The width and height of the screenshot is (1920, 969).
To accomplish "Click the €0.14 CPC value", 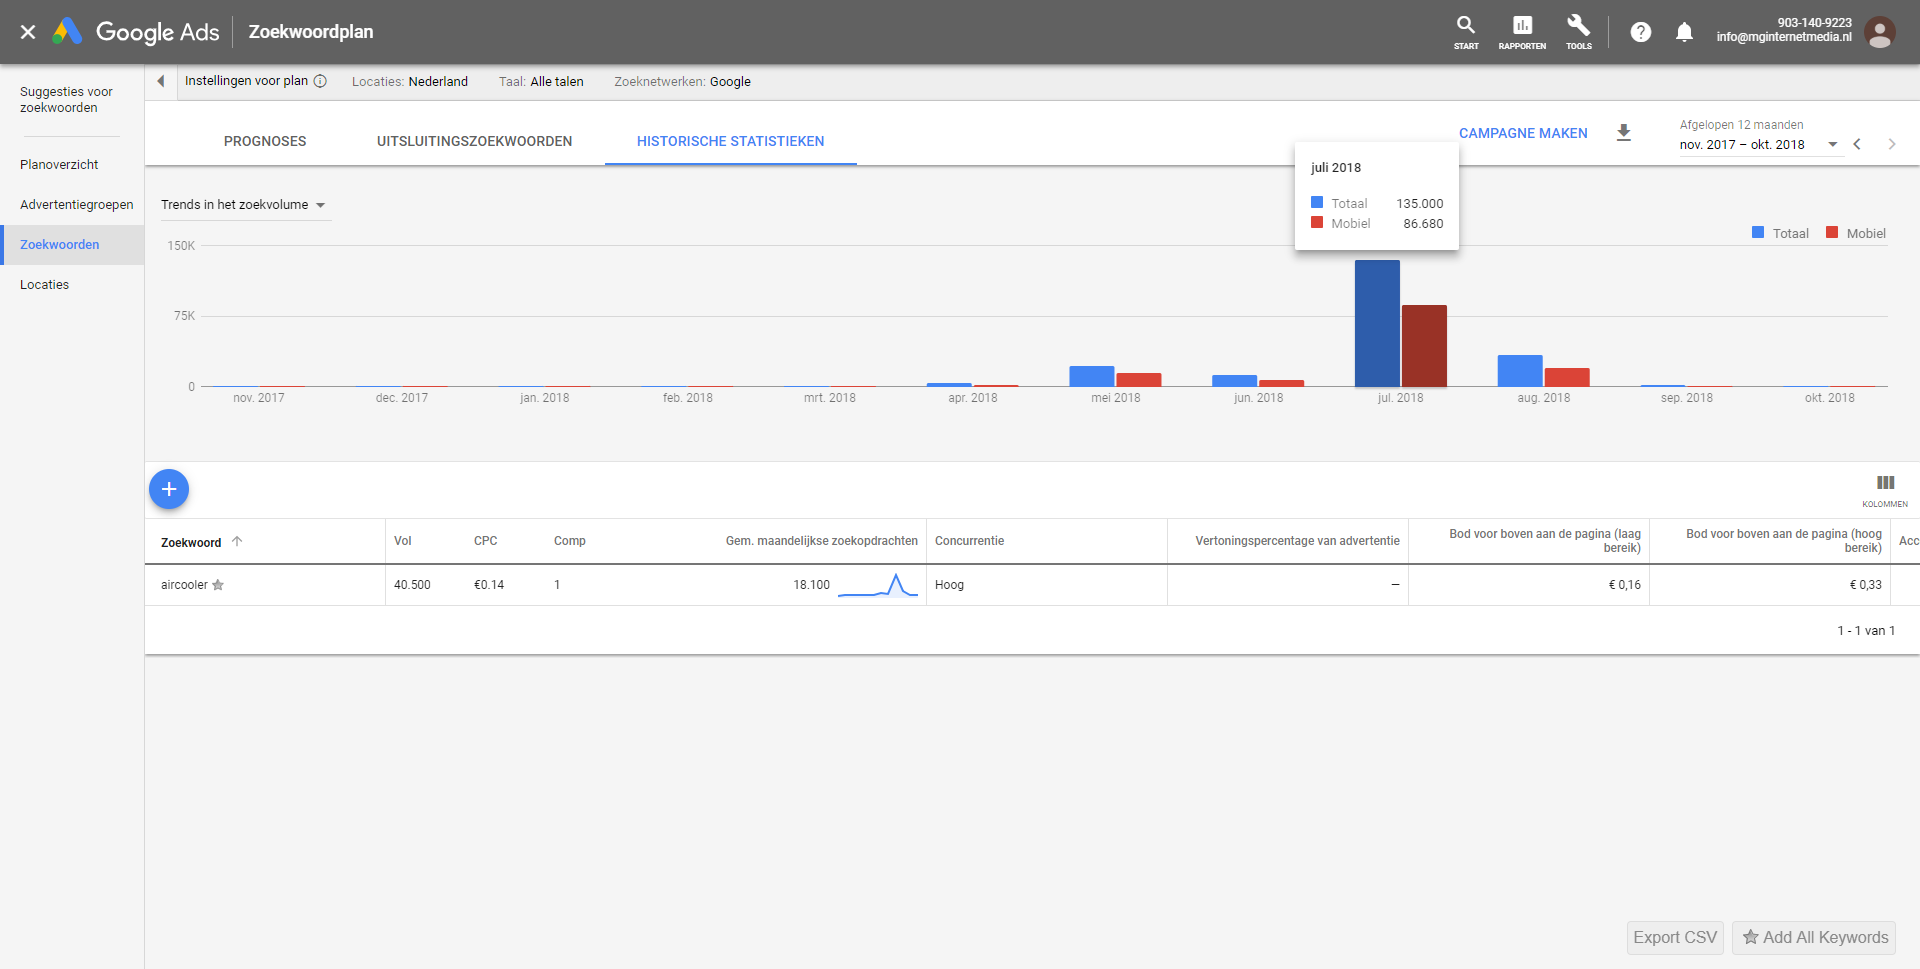I will pos(489,585).
